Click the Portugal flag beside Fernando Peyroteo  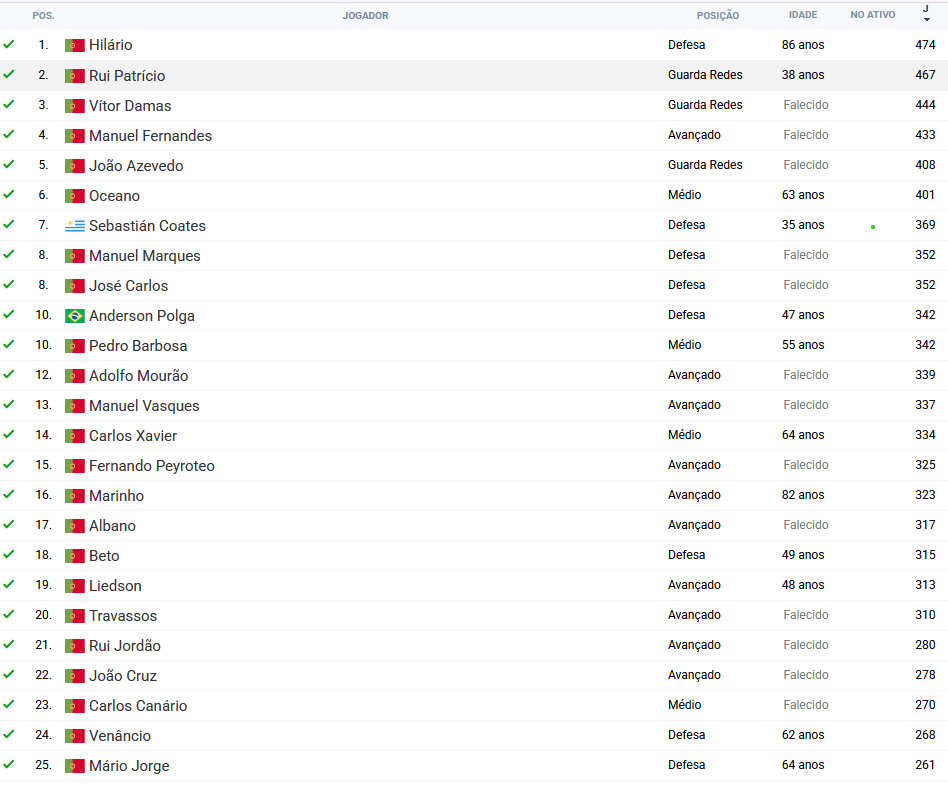75,466
